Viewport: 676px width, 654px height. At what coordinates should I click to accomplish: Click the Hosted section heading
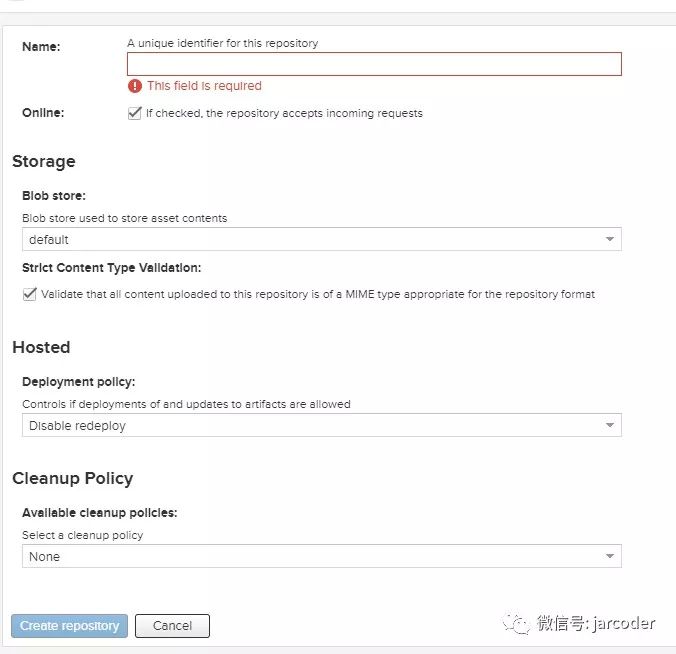click(41, 347)
